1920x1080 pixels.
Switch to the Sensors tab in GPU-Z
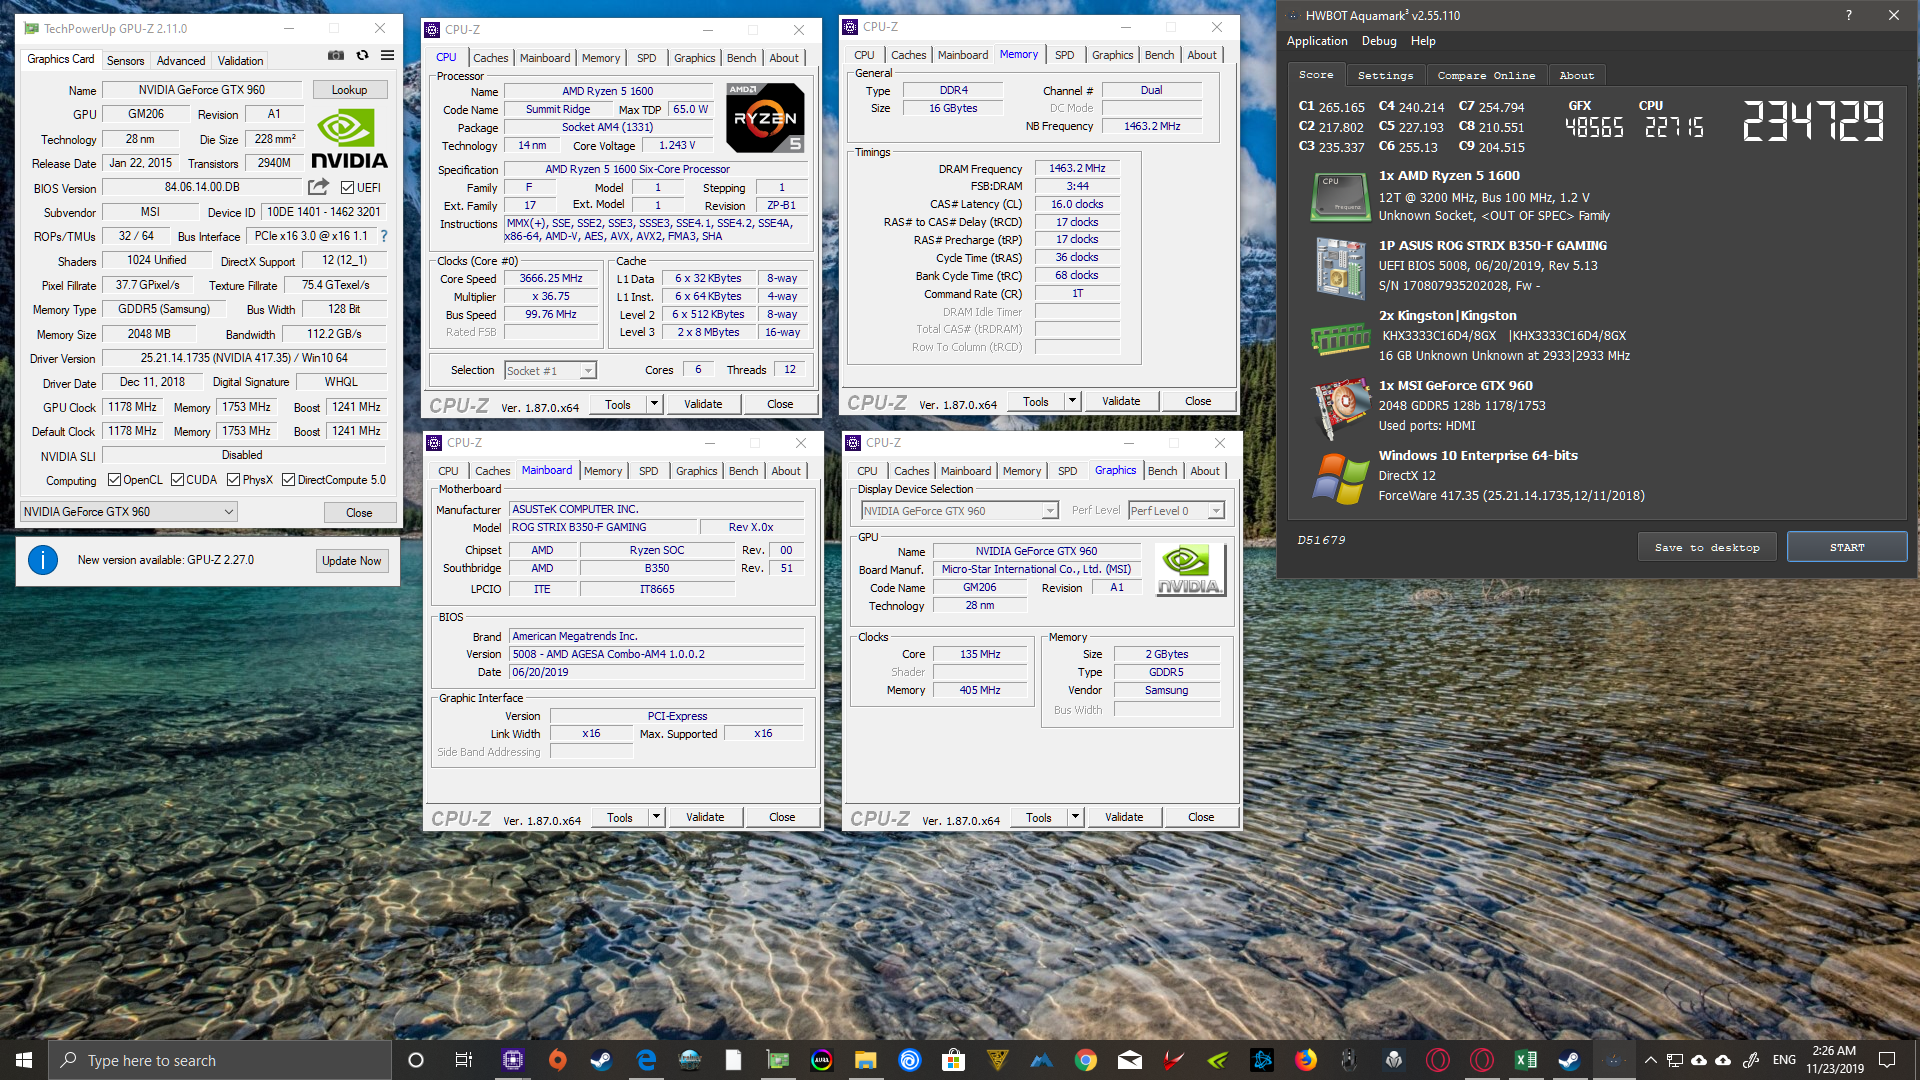[125, 61]
